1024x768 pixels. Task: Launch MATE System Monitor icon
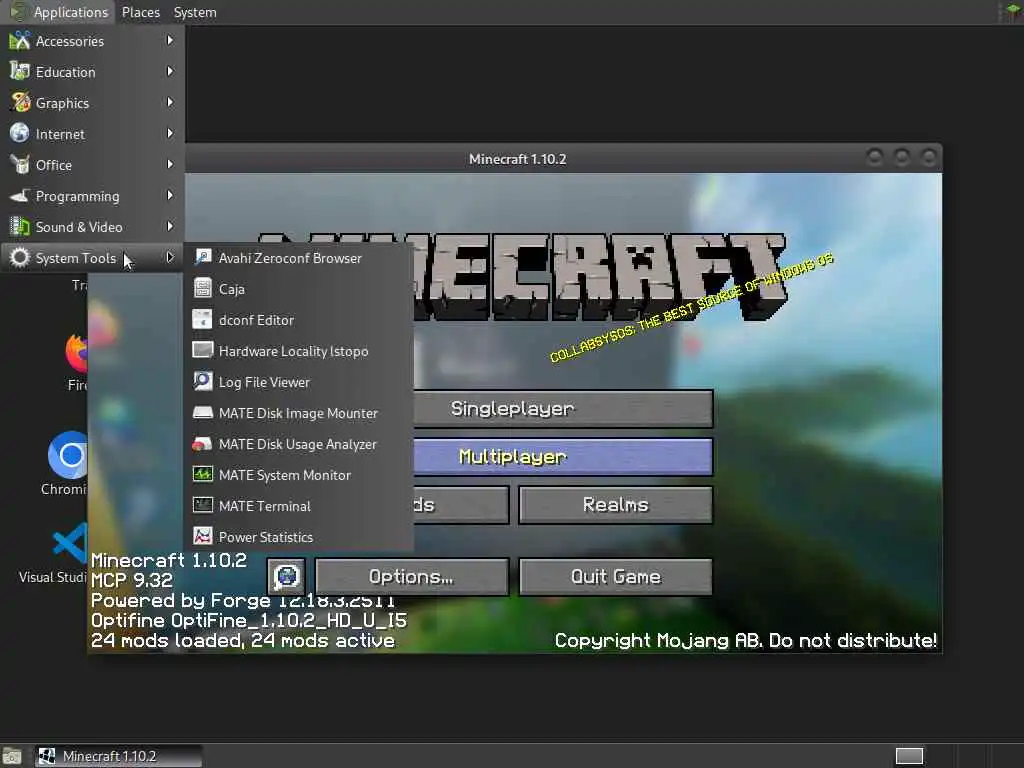click(x=202, y=474)
